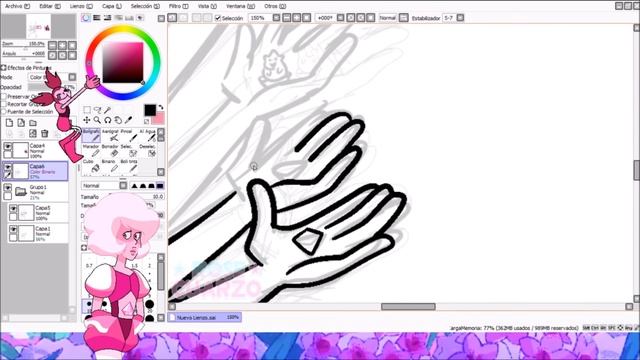The height and width of the screenshot is (360, 640).
Task: Pick the black foreground color swatch
Action: 150,110
